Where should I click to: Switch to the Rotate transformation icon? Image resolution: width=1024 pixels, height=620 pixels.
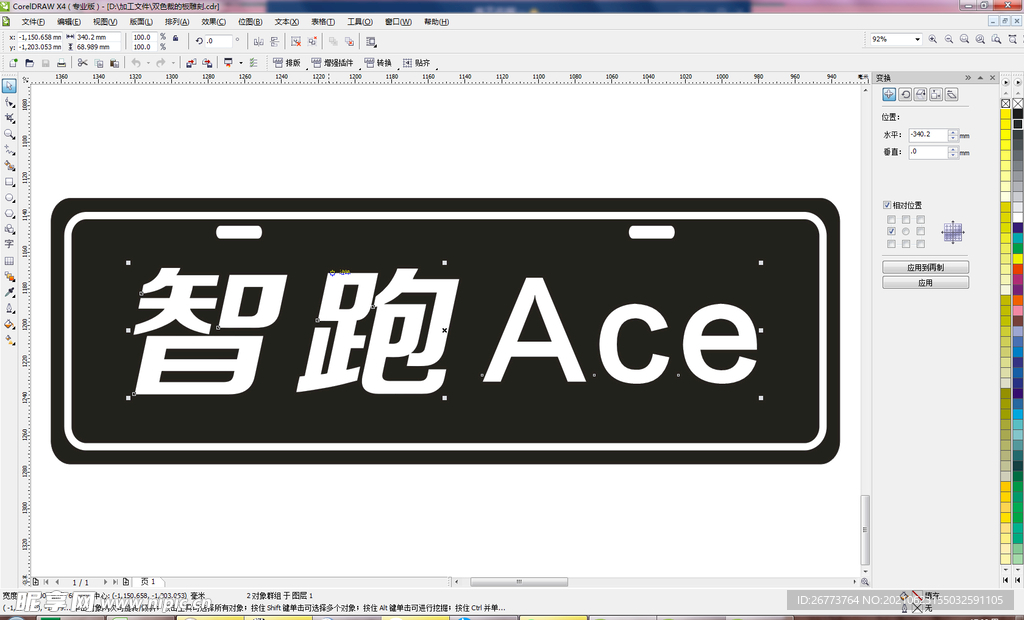click(905, 94)
